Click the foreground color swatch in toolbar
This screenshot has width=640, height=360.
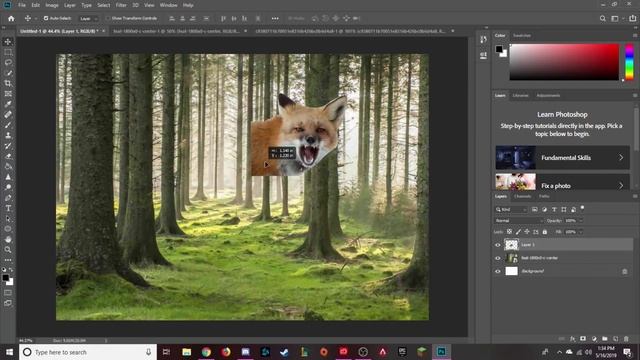pyautogui.click(x=5, y=278)
